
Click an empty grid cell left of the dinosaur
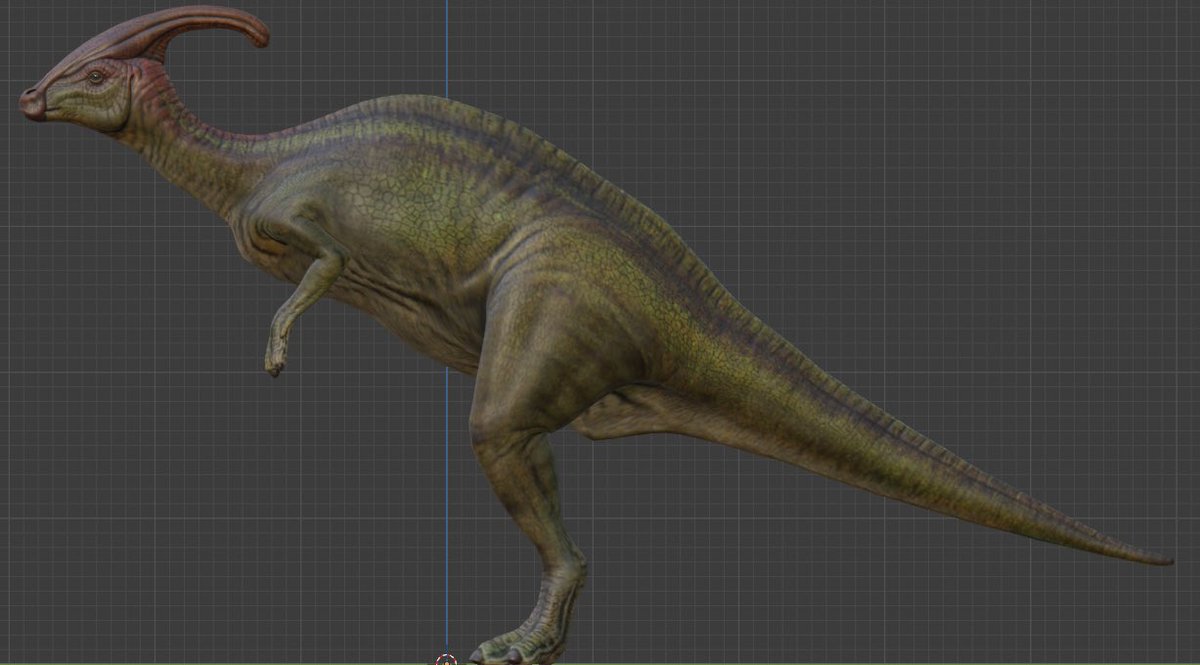coord(100,400)
